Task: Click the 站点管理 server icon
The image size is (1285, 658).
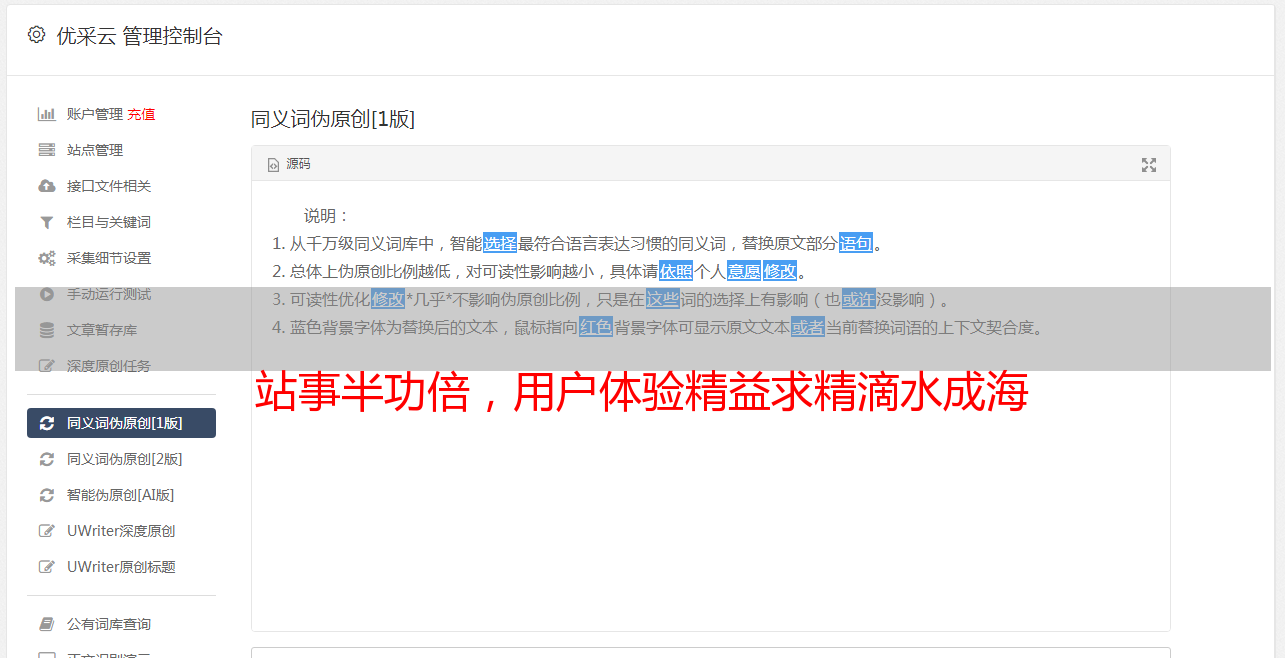Action: point(46,150)
